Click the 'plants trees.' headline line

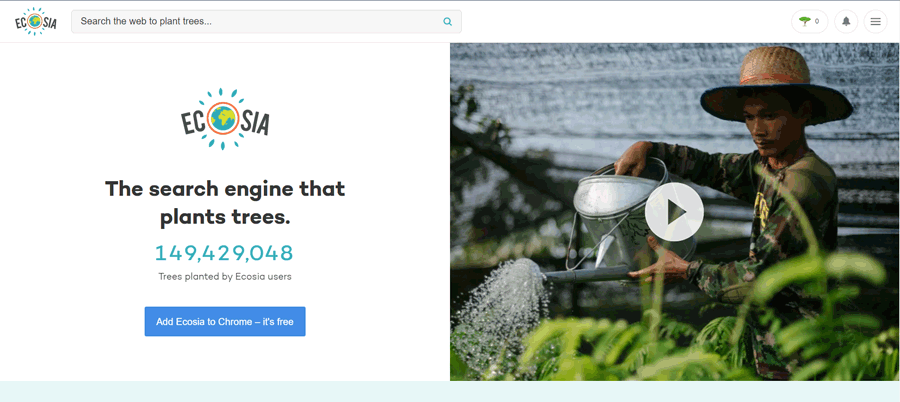225,218
